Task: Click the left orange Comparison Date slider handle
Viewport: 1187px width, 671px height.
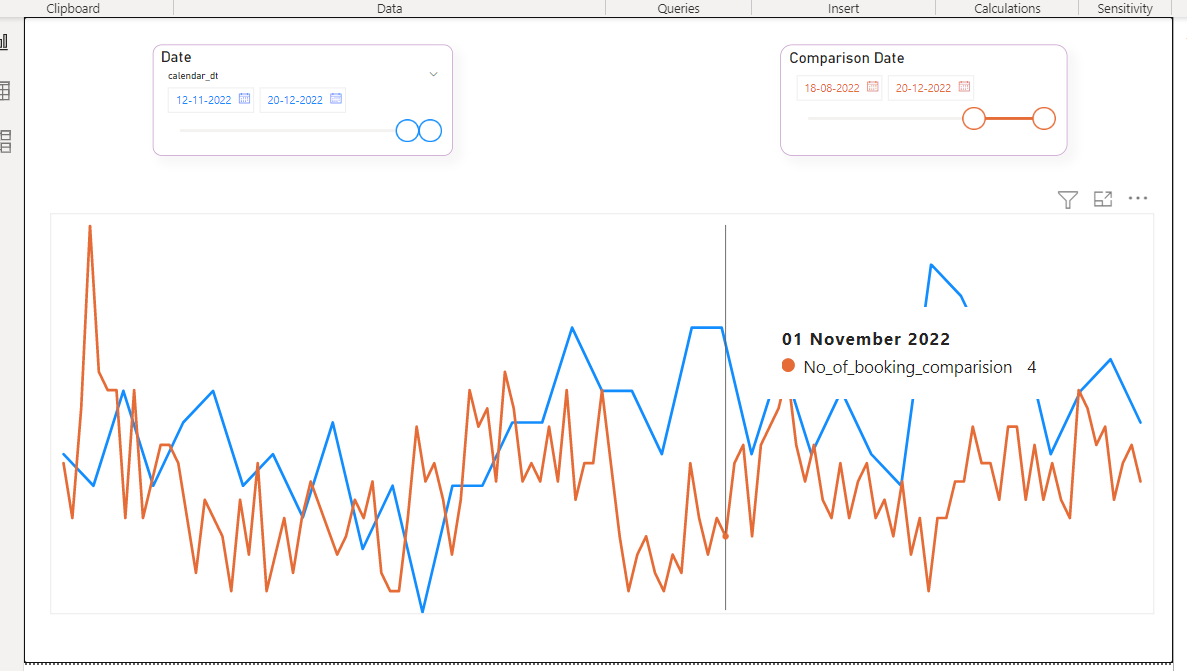Action: point(974,119)
